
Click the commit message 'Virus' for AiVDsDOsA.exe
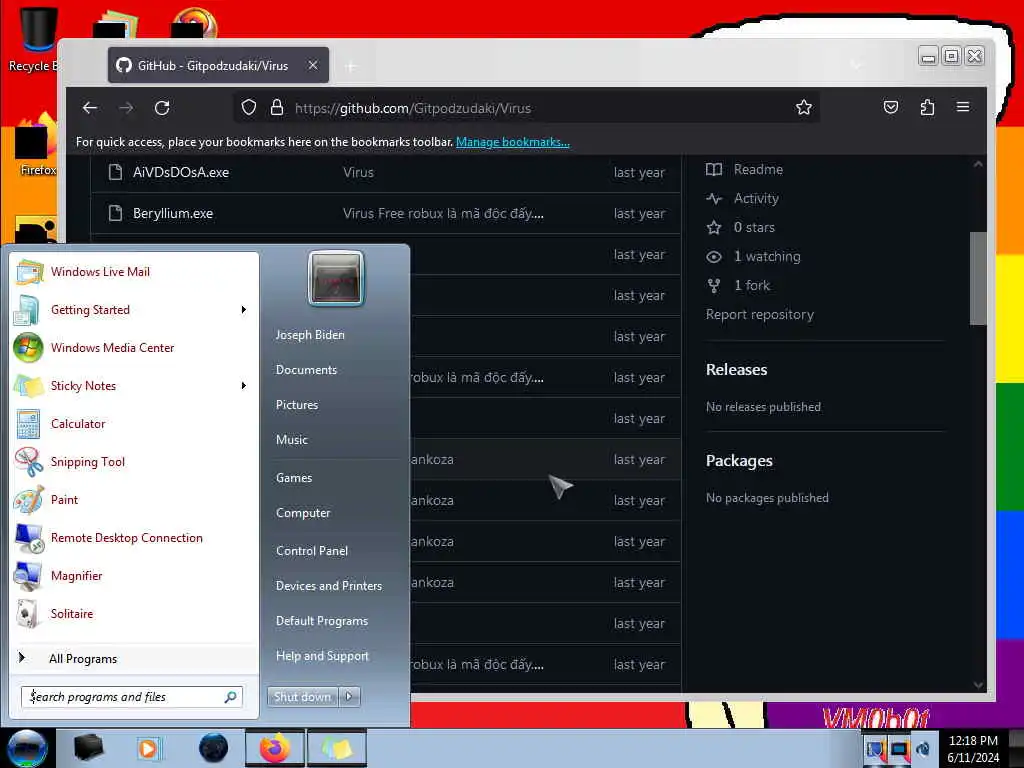[358, 172]
